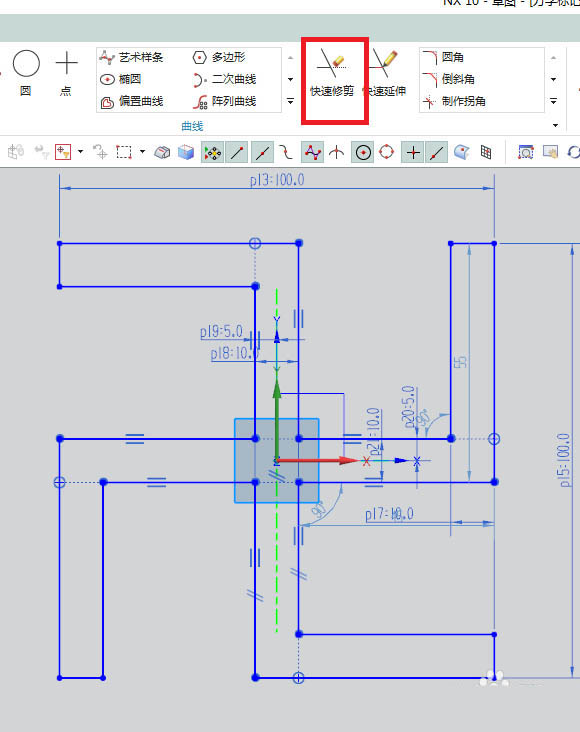
Task: Expand the fillet gallery full list
Action: click(553, 101)
